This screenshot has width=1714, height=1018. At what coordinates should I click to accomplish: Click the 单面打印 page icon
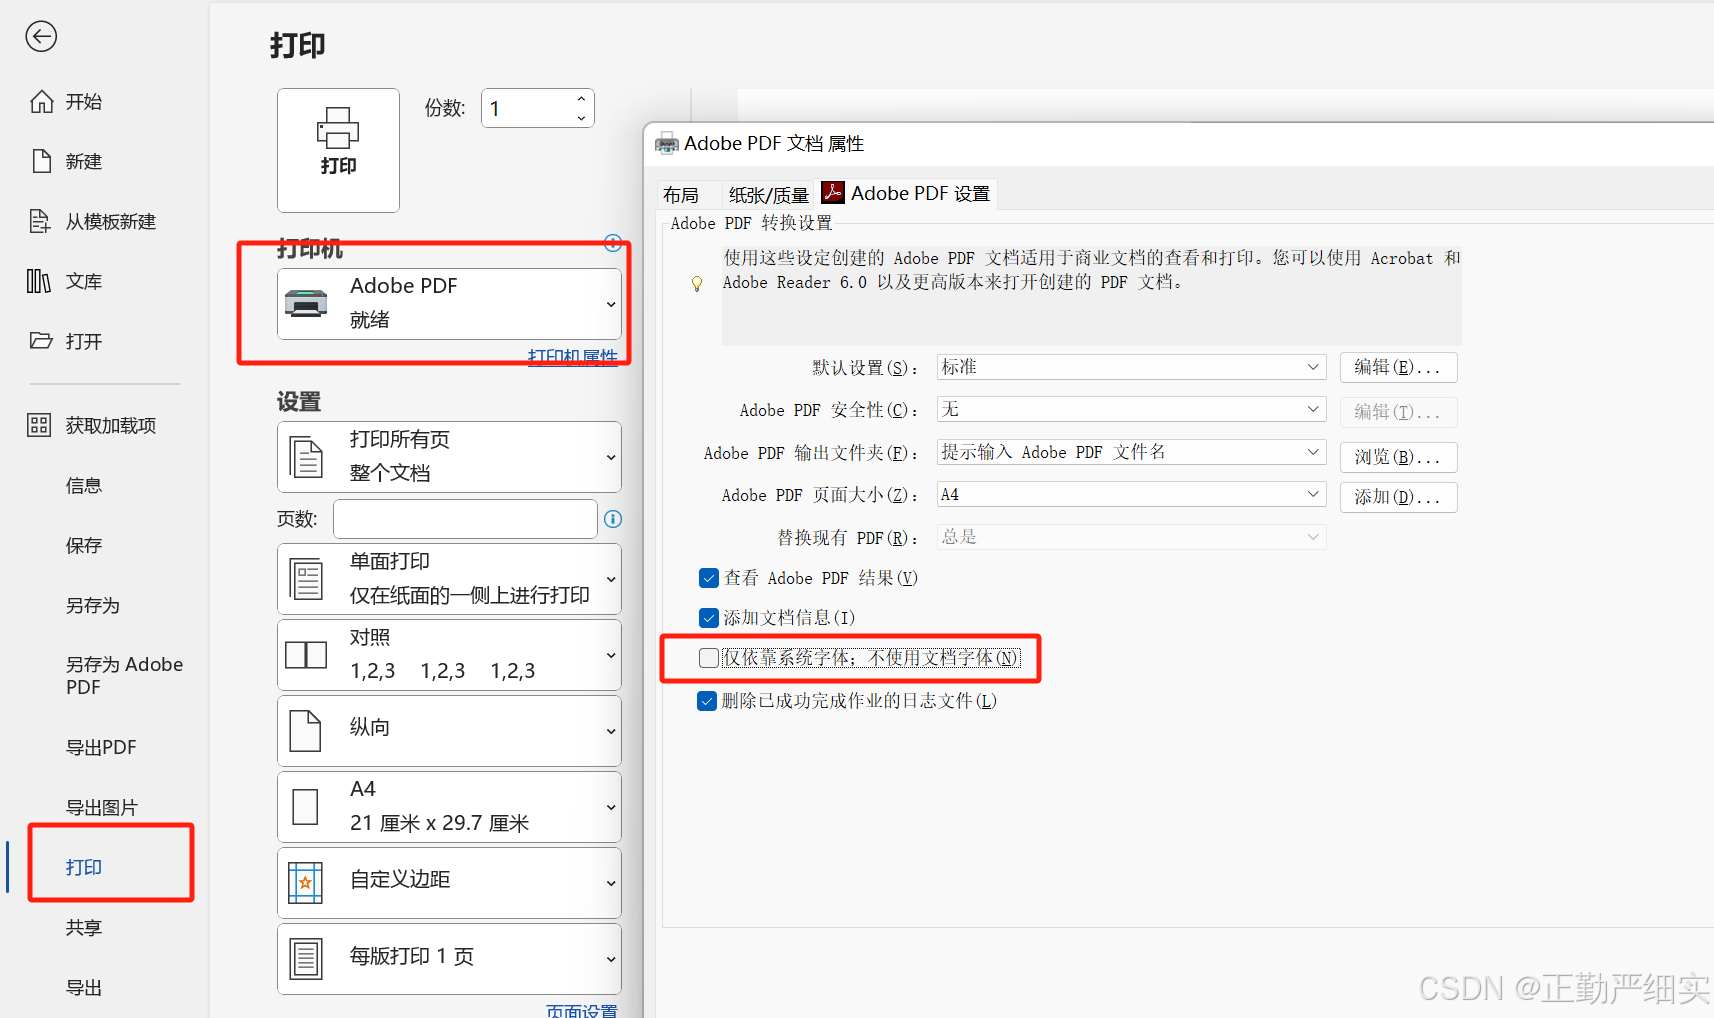click(306, 579)
